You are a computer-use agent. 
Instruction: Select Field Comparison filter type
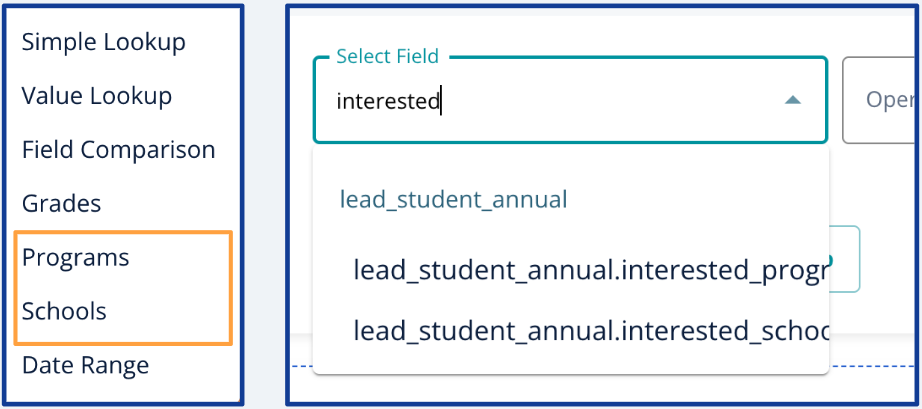click(x=118, y=150)
